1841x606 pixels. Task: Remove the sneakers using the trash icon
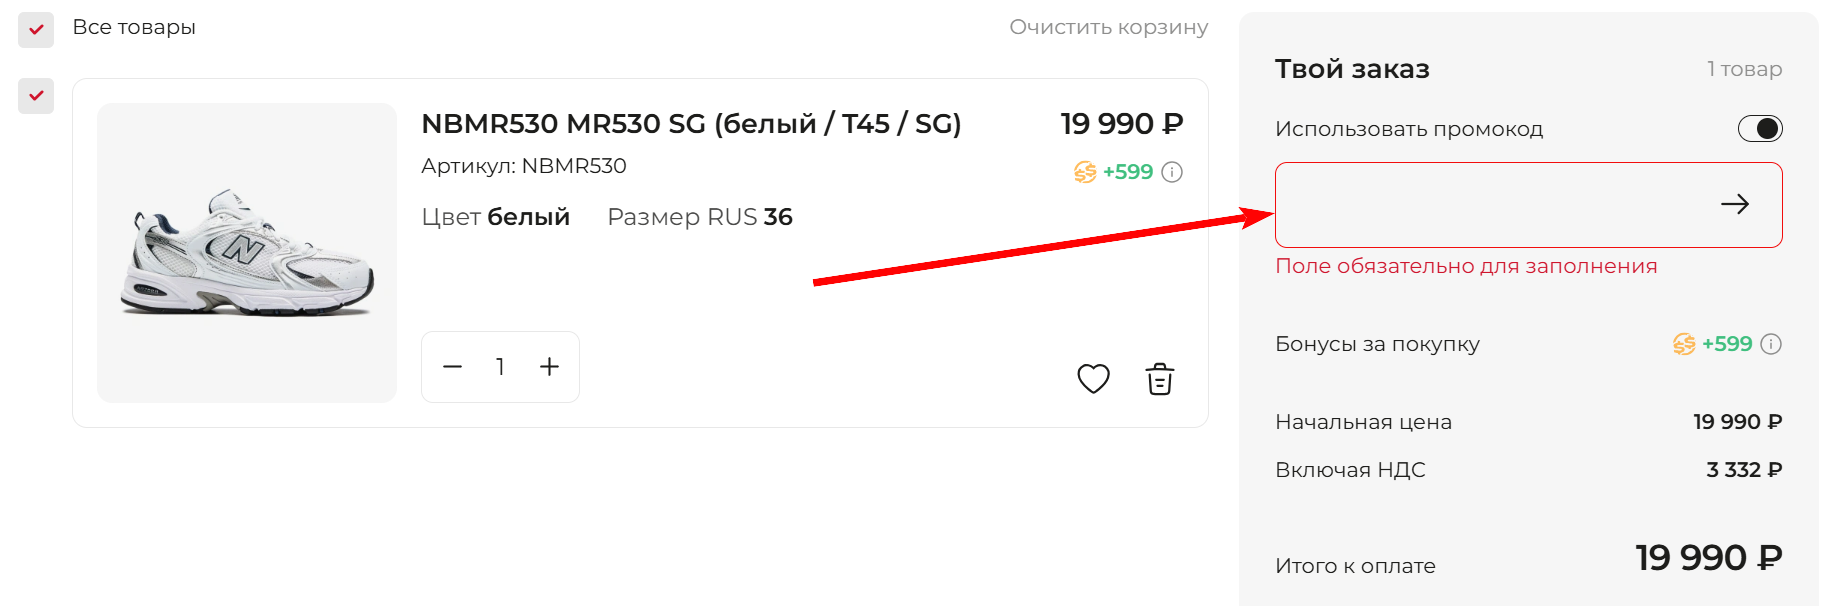click(x=1159, y=378)
